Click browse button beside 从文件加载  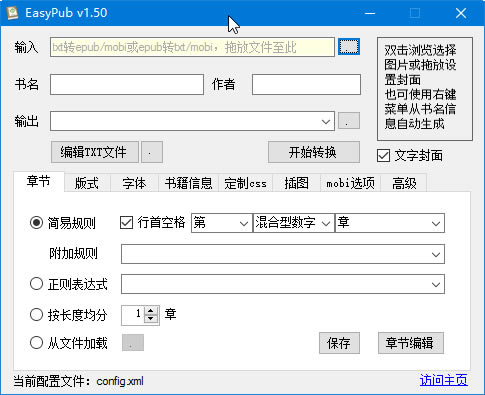coord(133,342)
